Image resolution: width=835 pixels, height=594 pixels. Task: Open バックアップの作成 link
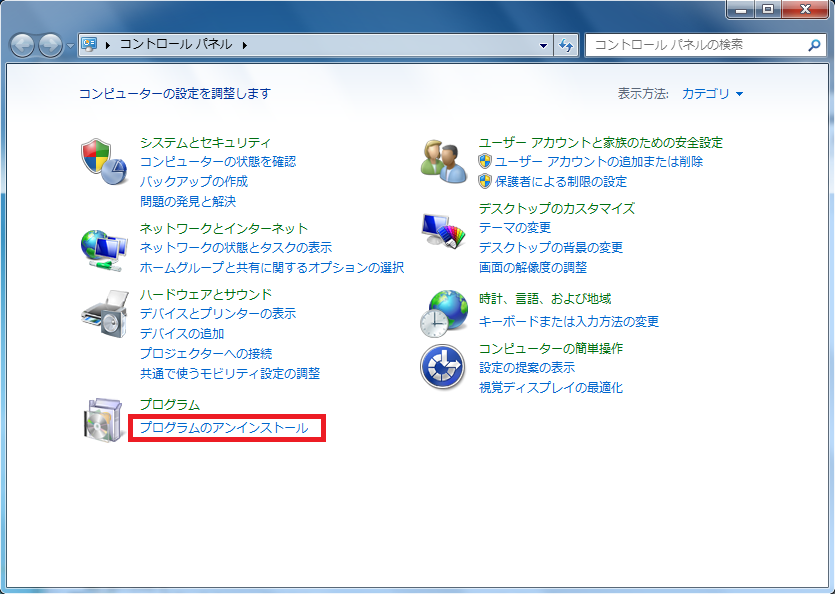click(x=194, y=181)
